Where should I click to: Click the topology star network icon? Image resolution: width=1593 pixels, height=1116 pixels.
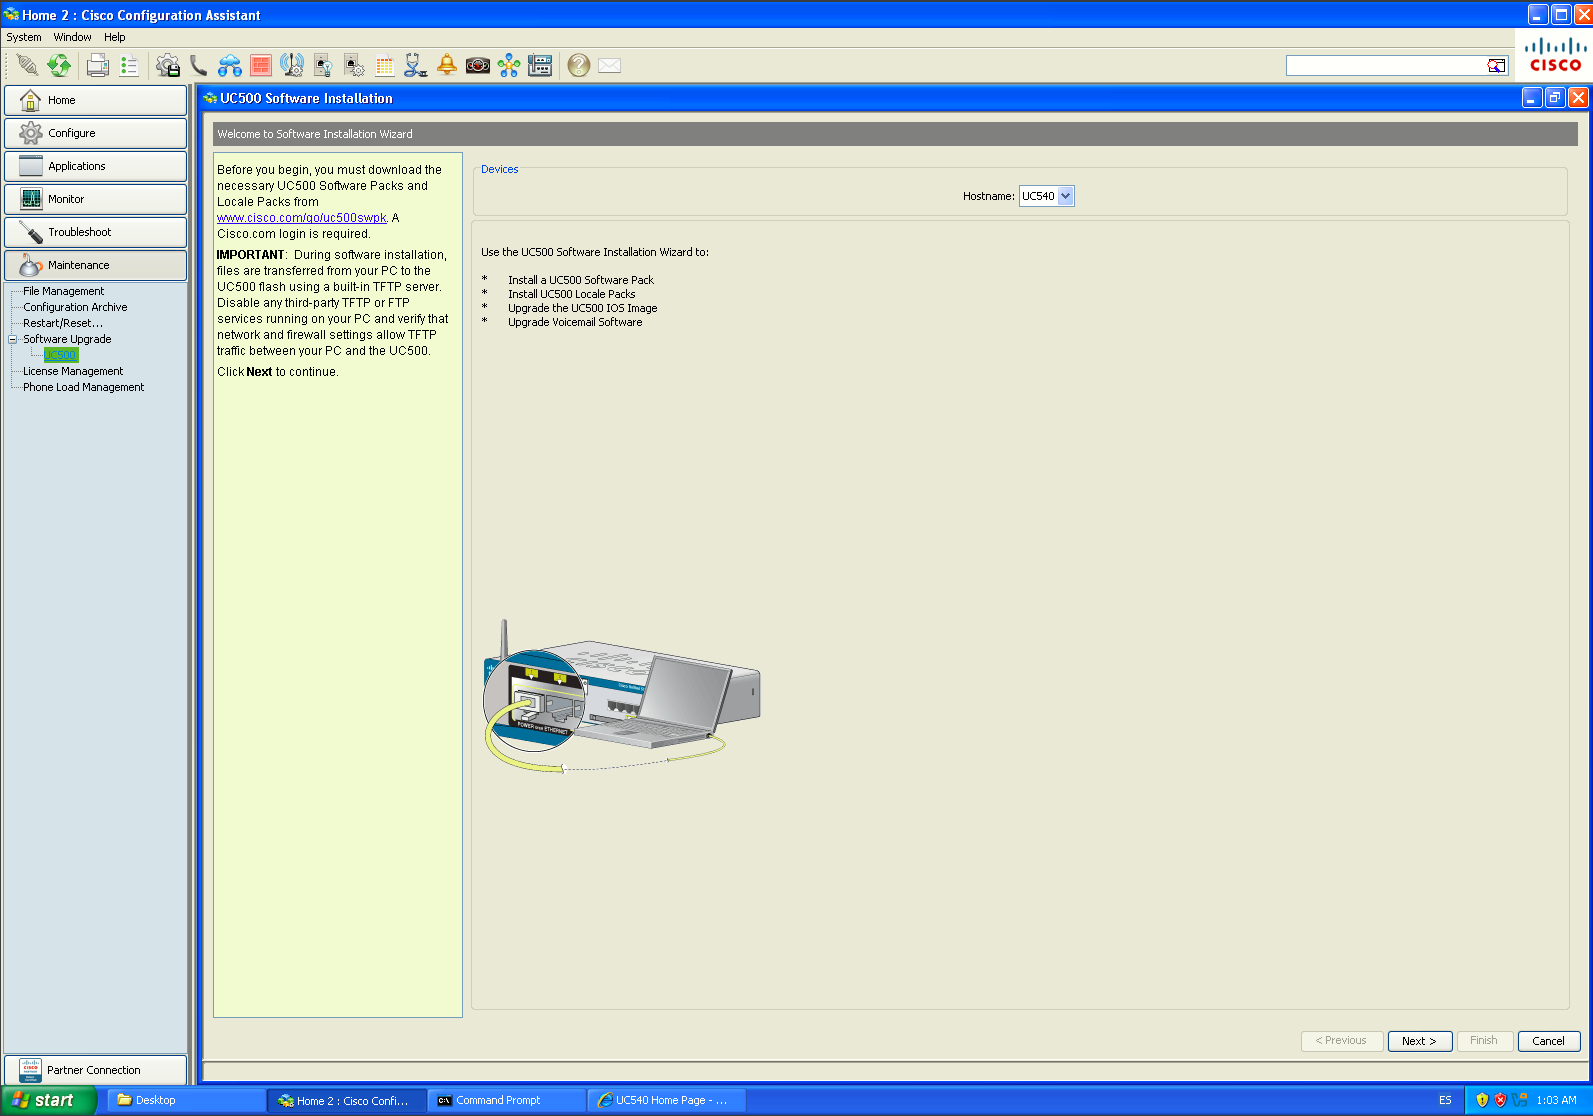(x=509, y=66)
